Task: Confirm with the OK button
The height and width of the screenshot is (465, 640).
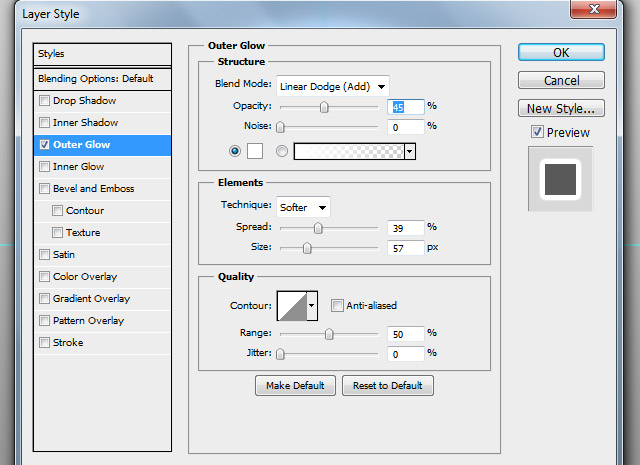Action: [561, 52]
